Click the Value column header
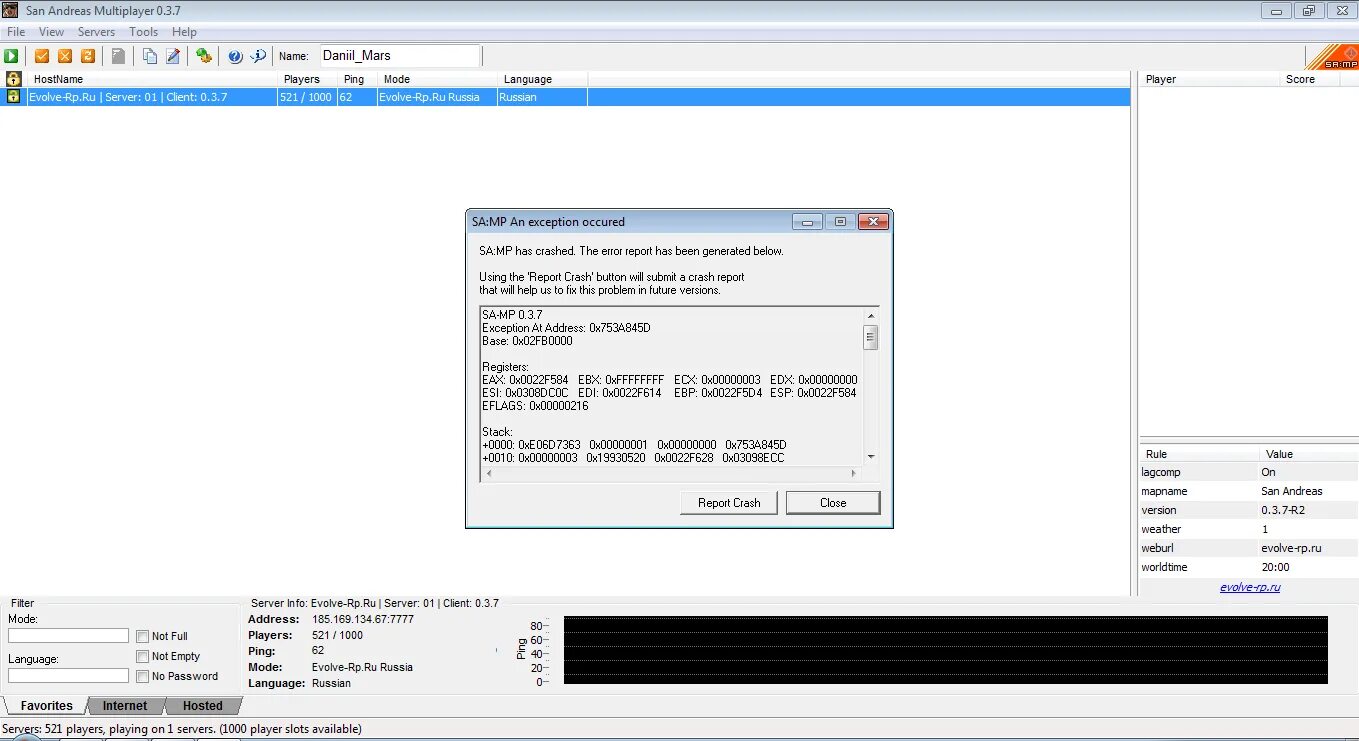1359x741 pixels. tap(1308, 454)
